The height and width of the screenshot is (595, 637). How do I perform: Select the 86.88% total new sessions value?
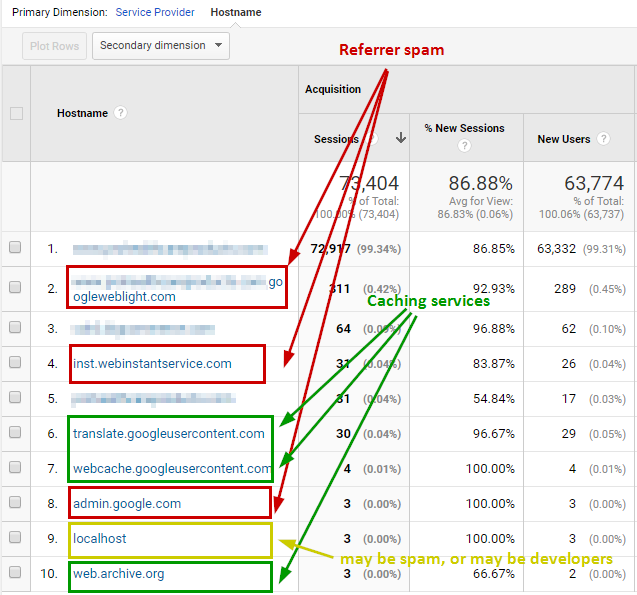click(x=481, y=183)
